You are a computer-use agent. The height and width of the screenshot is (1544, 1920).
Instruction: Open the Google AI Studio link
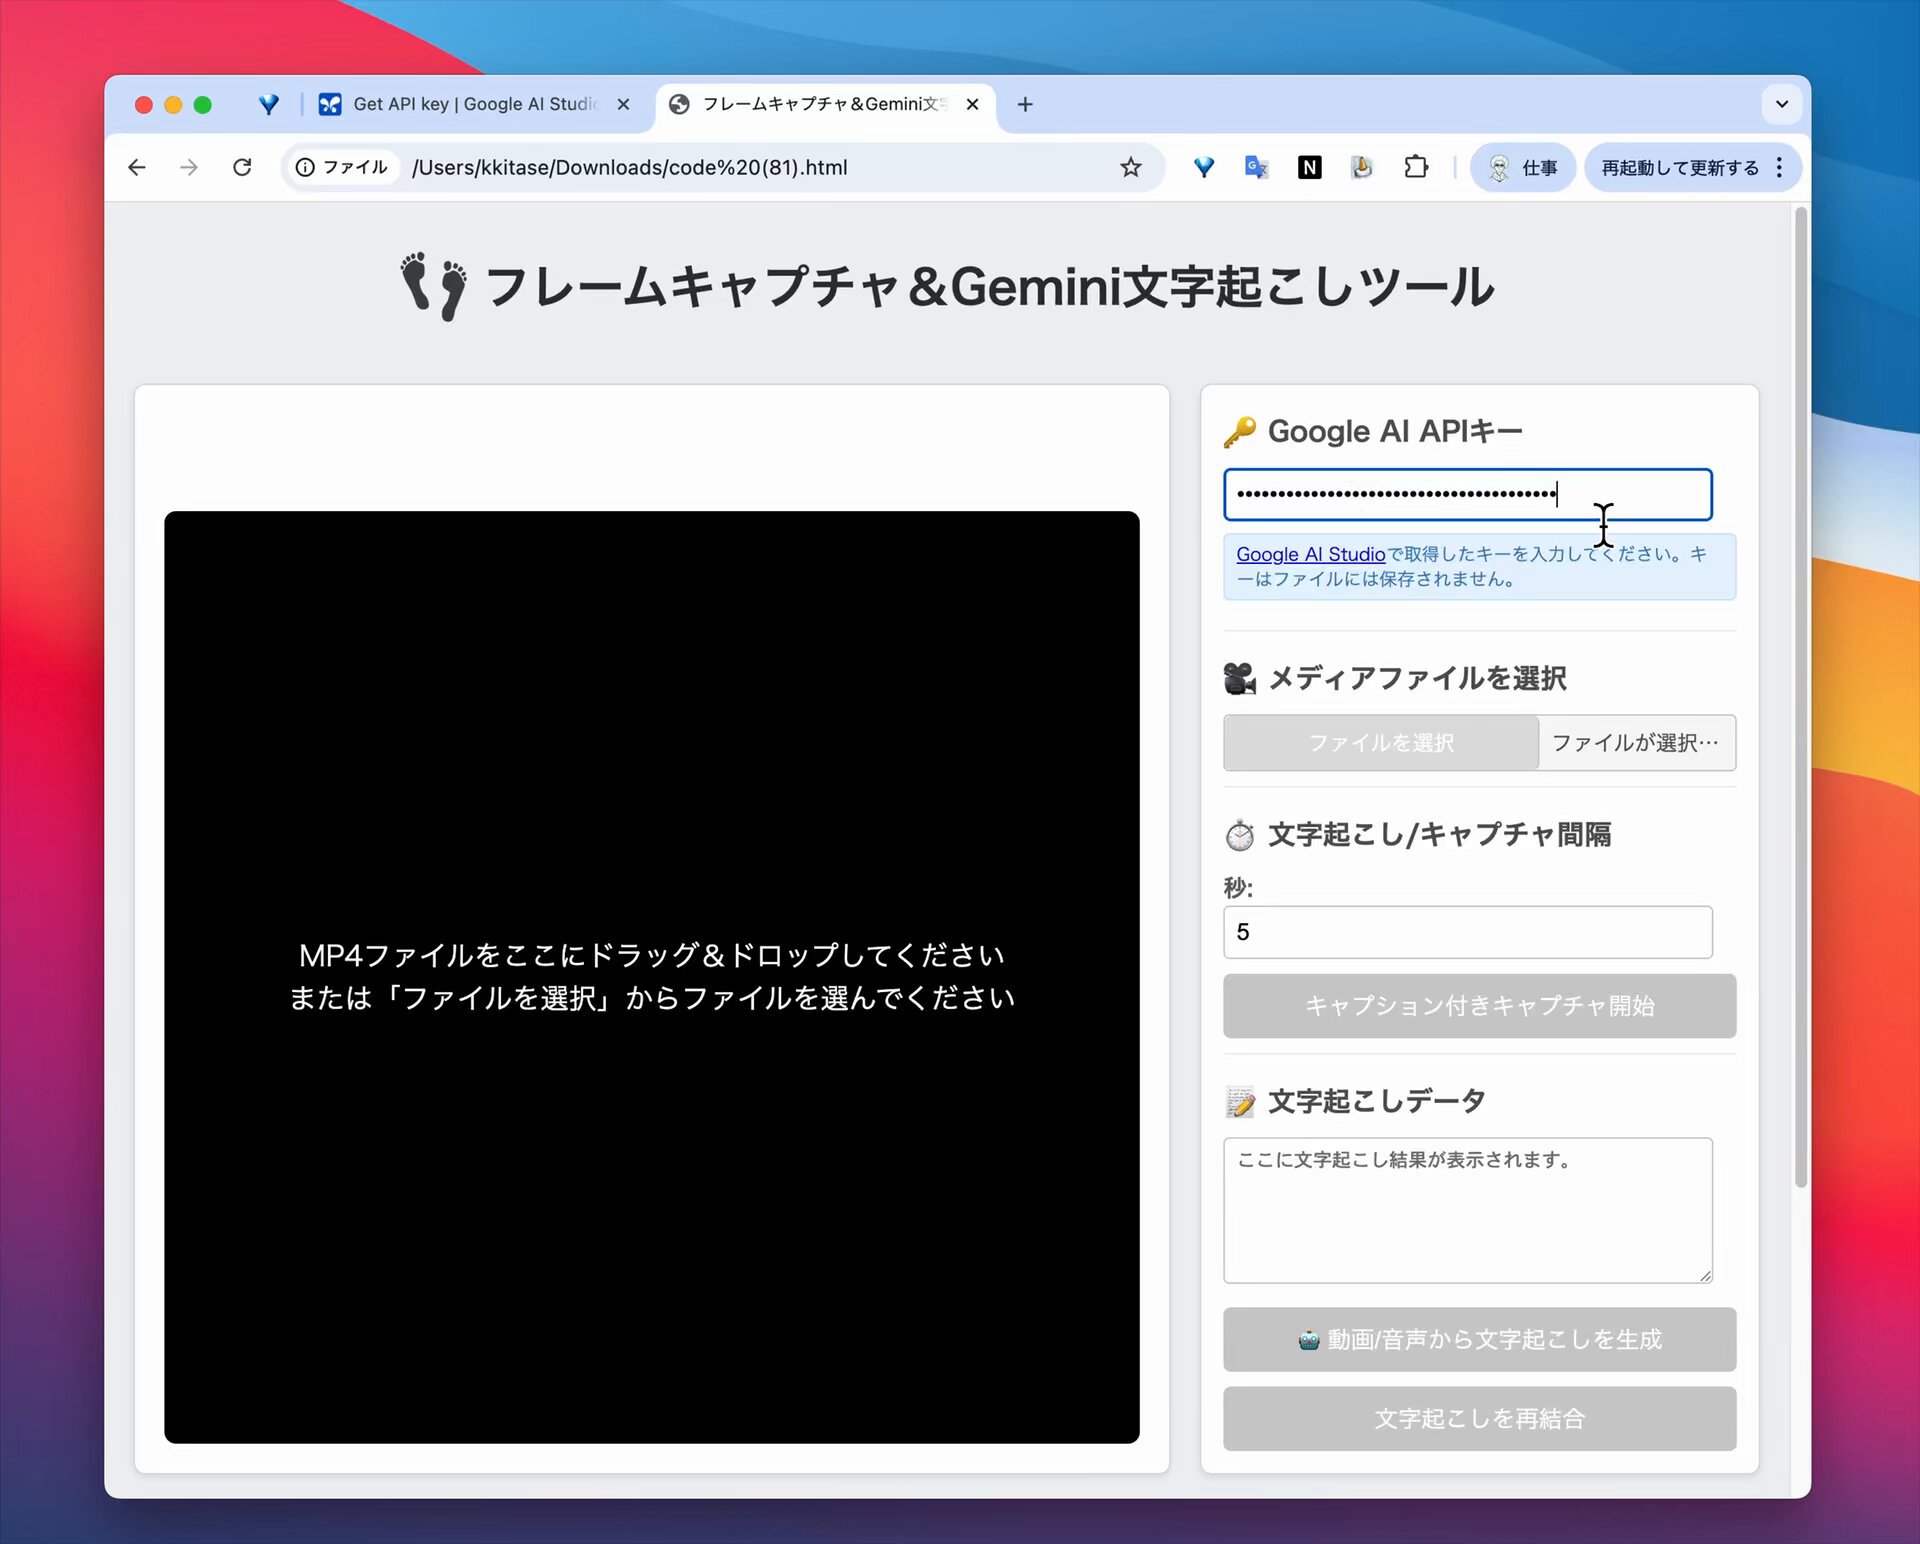1310,554
